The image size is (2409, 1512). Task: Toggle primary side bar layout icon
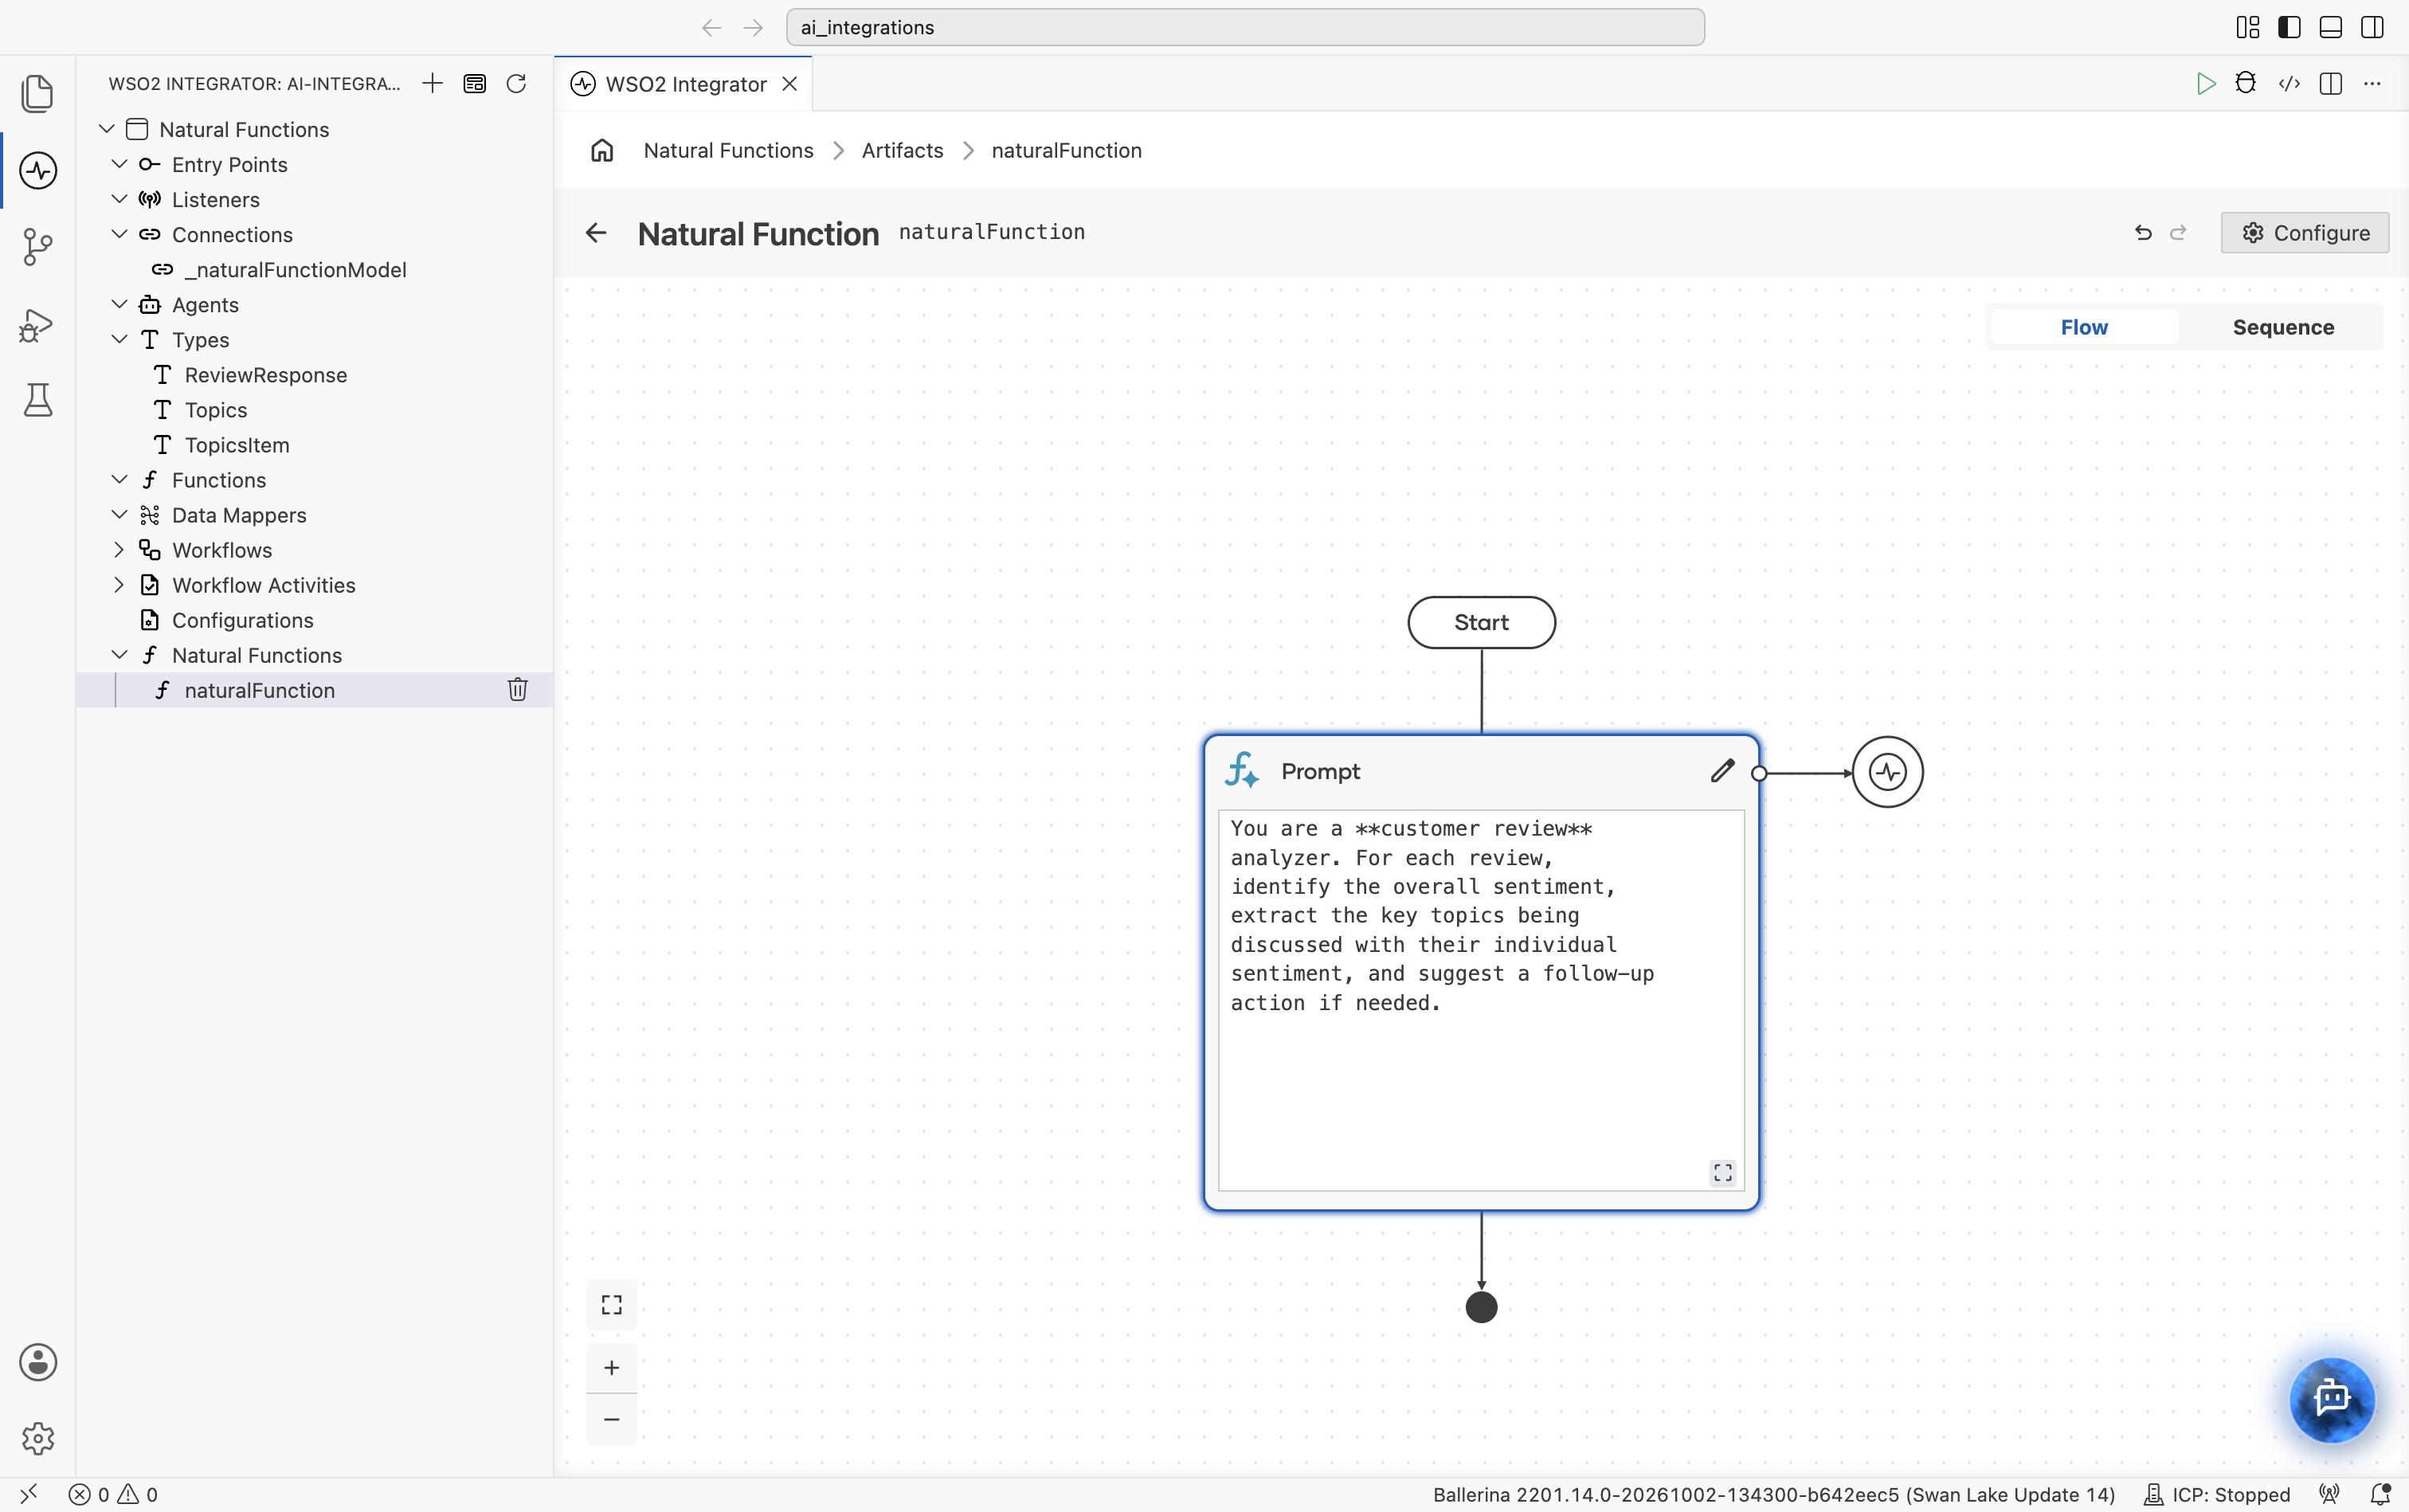[2289, 27]
